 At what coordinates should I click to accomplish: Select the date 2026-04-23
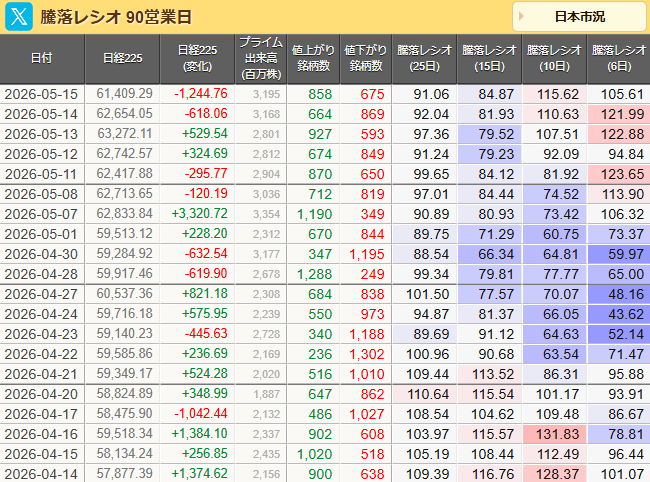click(41, 334)
